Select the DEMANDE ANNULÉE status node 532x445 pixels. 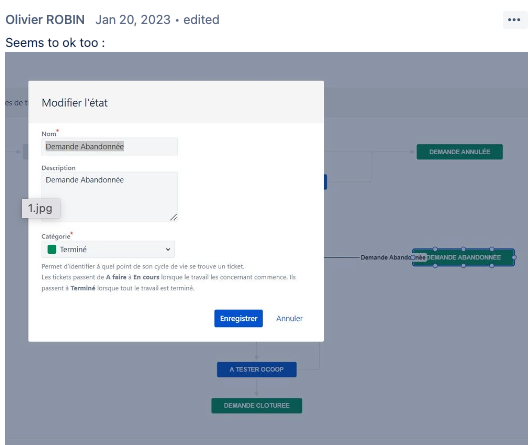pyautogui.click(x=460, y=152)
